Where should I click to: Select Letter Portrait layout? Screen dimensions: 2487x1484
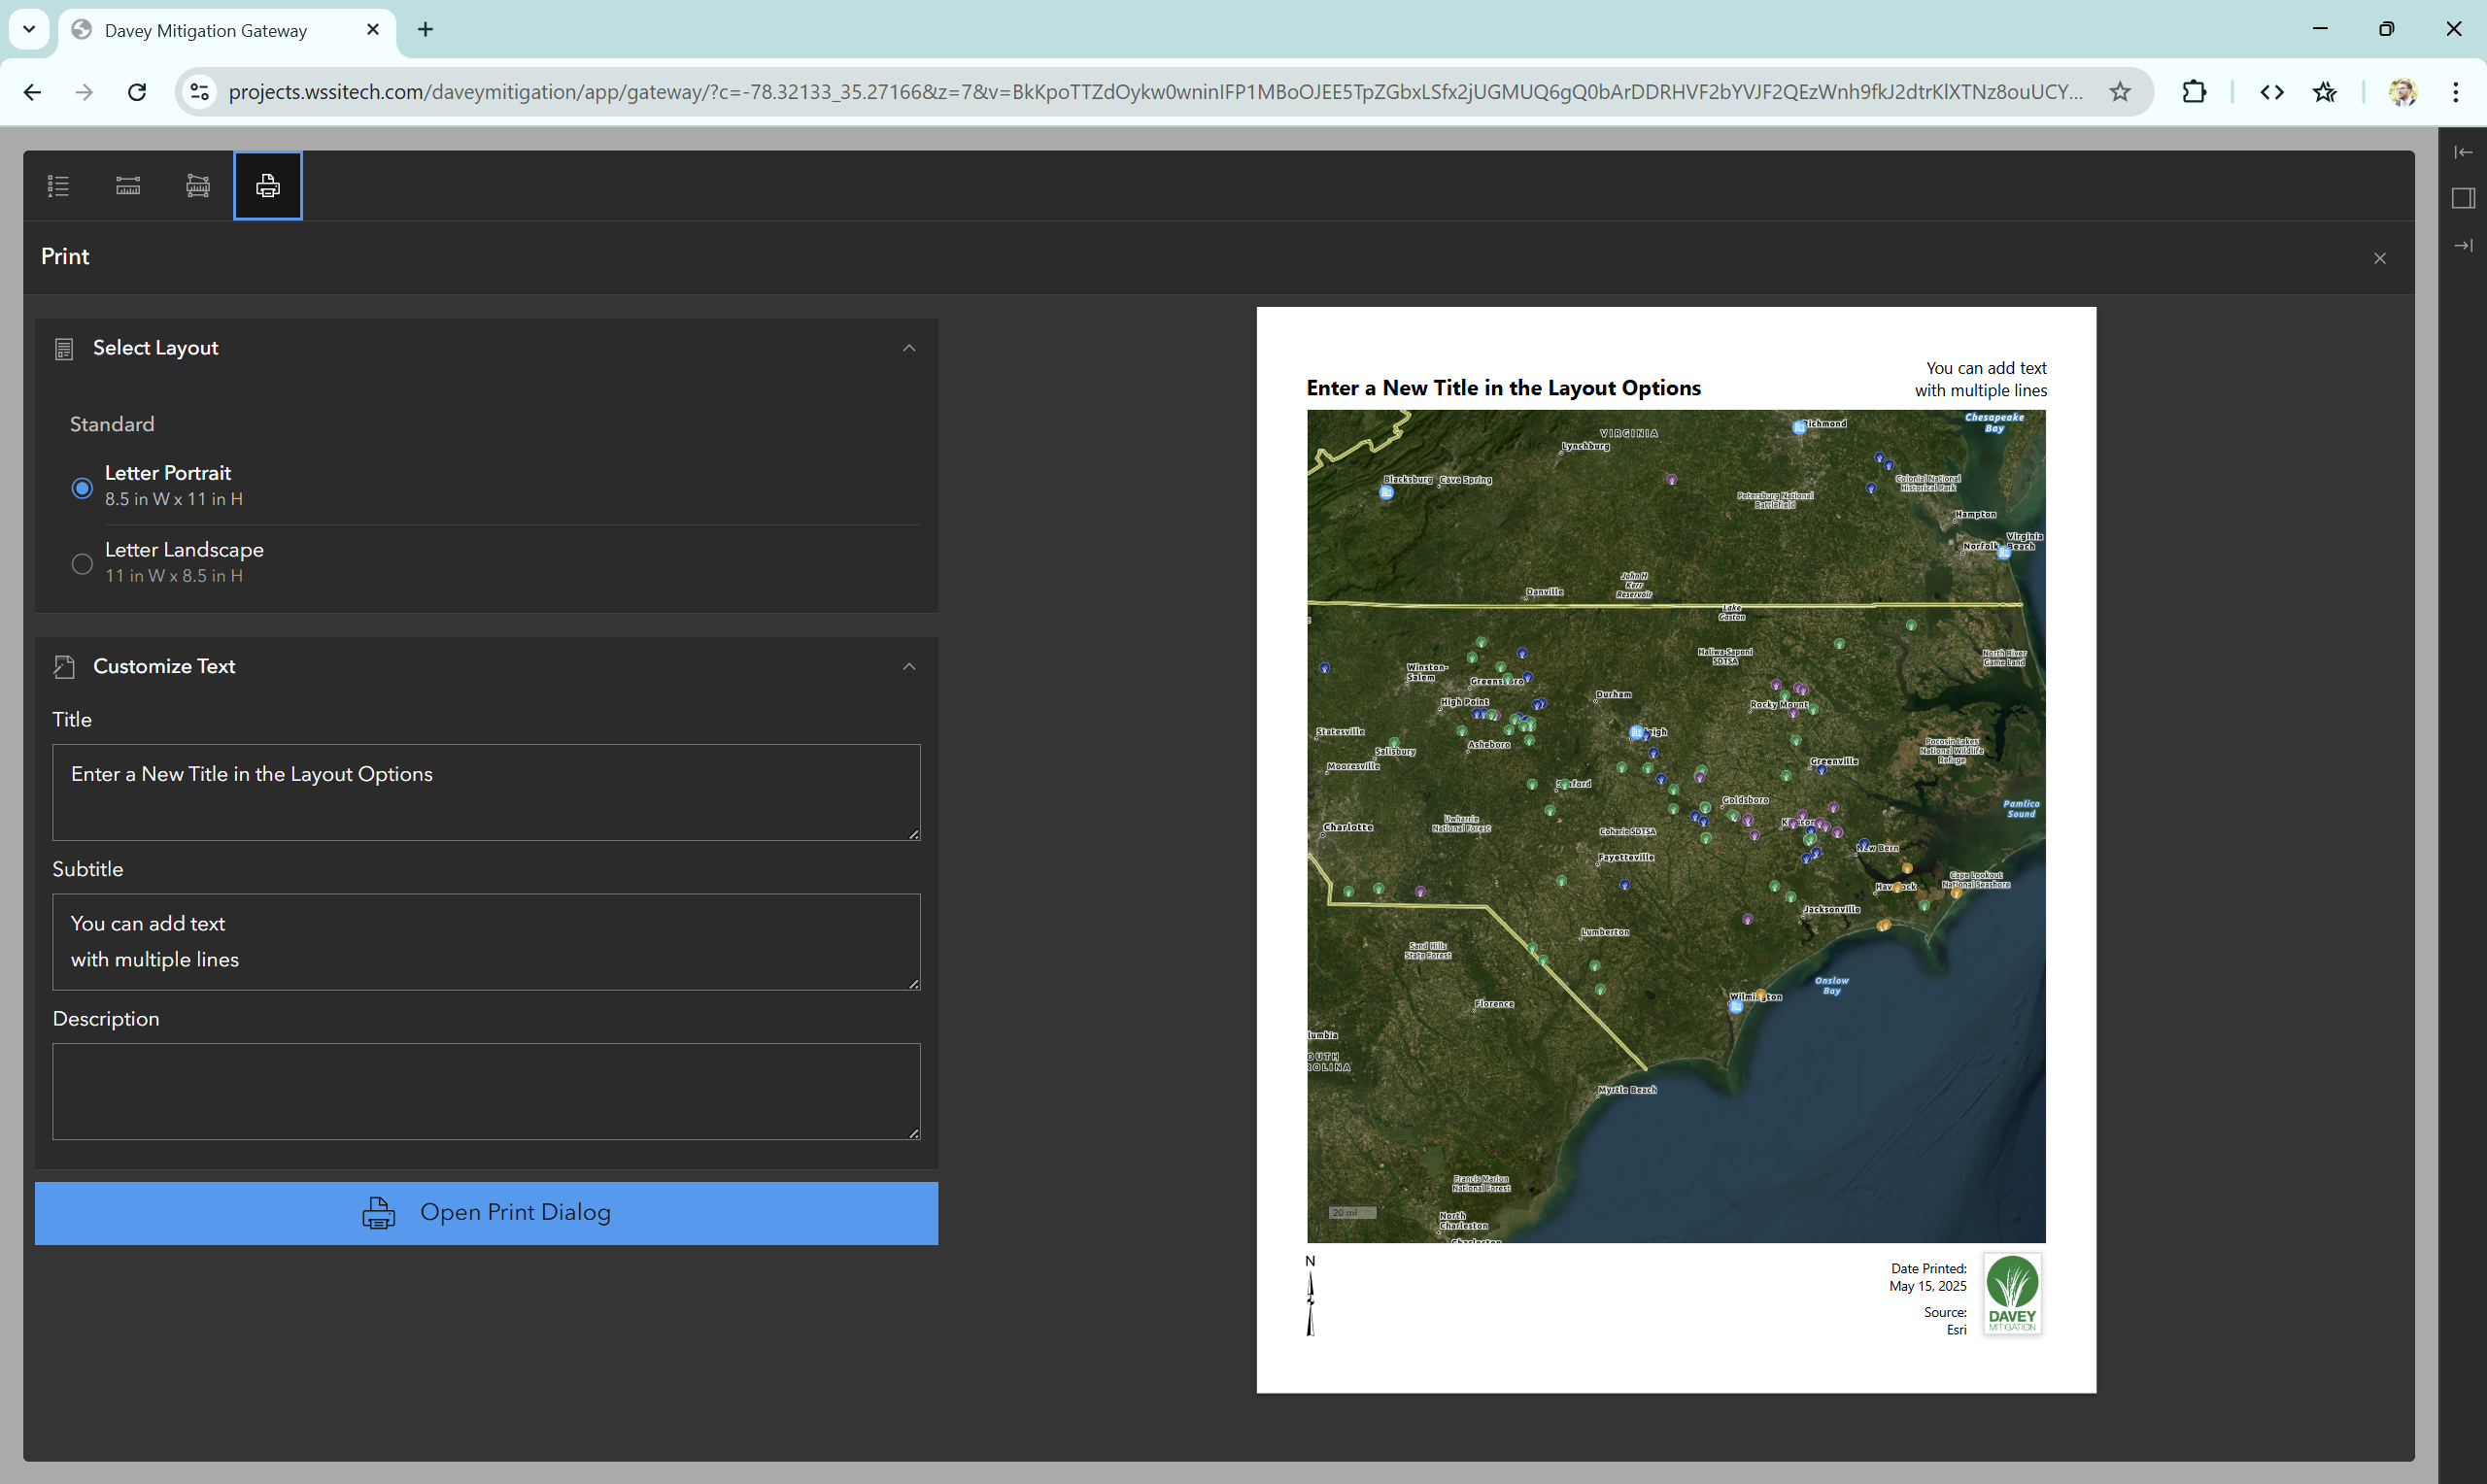[82, 488]
